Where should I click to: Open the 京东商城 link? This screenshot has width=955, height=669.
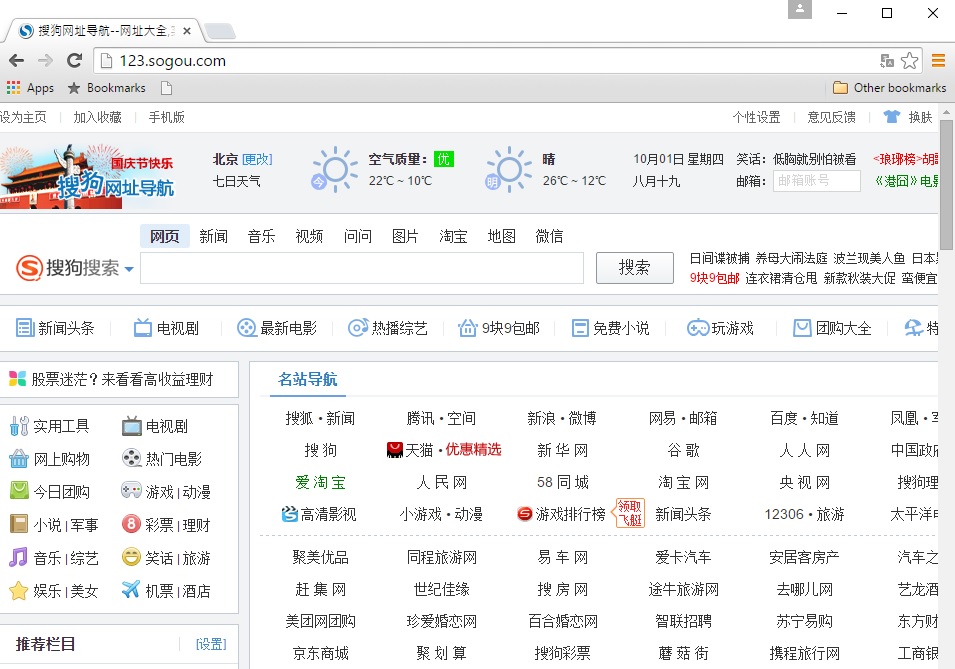pyautogui.click(x=320, y=653)
